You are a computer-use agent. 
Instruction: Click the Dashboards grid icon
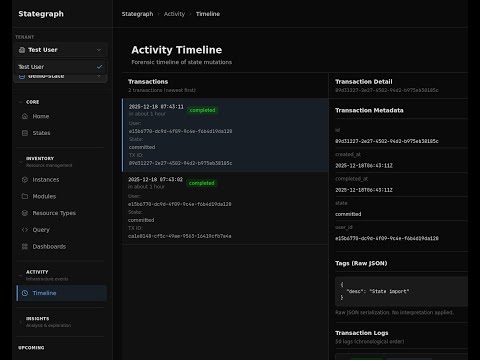click(x=25, y=246)
